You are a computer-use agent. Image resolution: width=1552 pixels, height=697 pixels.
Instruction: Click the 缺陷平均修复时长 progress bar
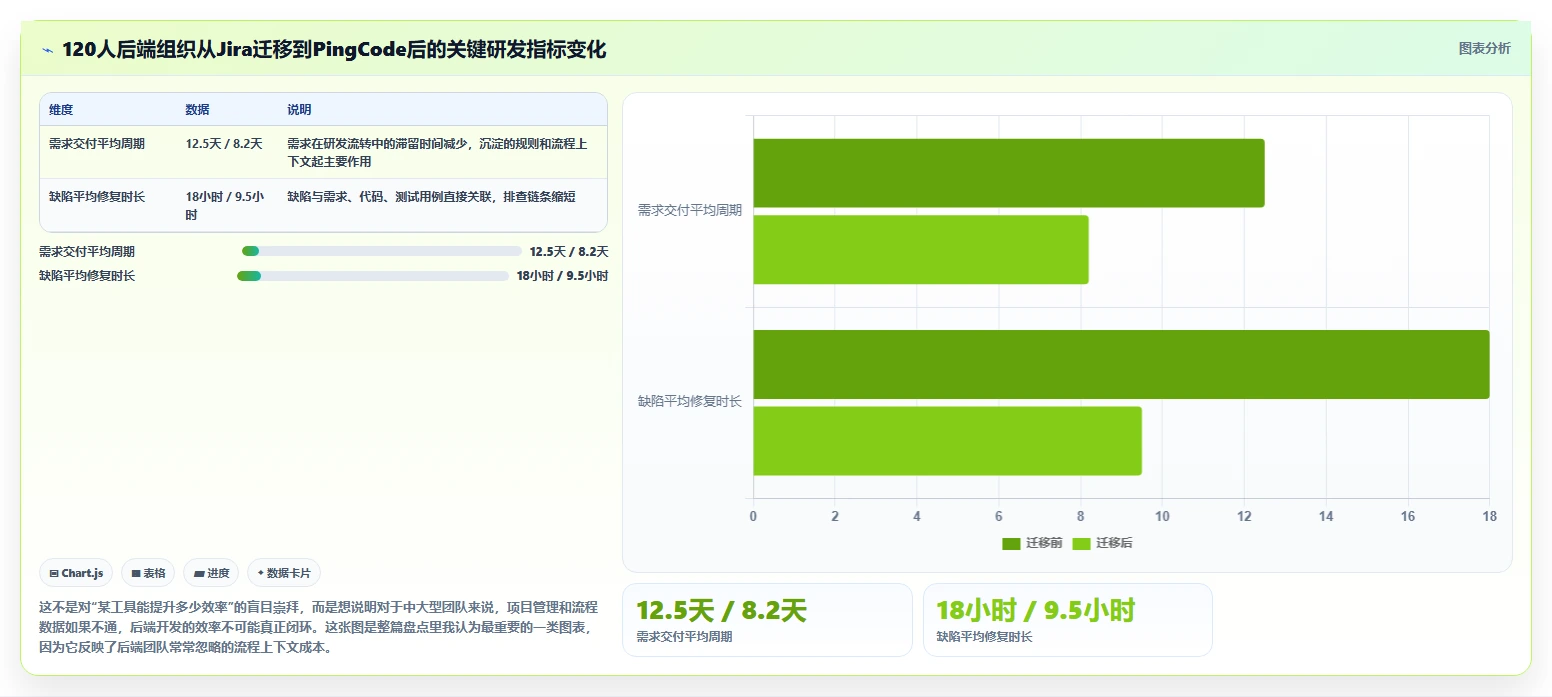[x=373, y=275]
